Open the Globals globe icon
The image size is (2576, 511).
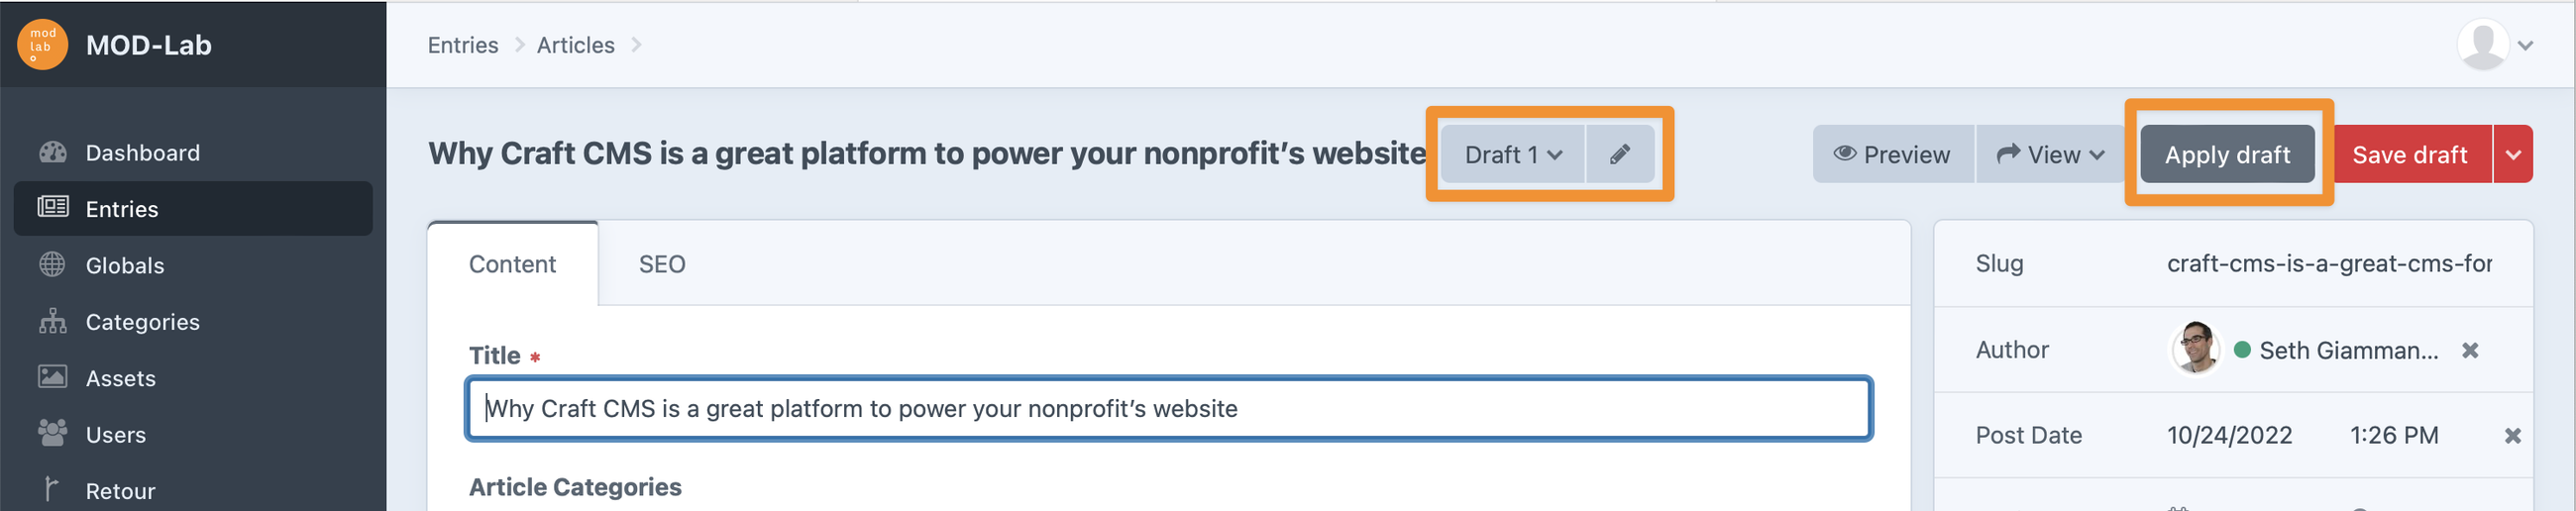pyautogui.click(x=52, y=264)
